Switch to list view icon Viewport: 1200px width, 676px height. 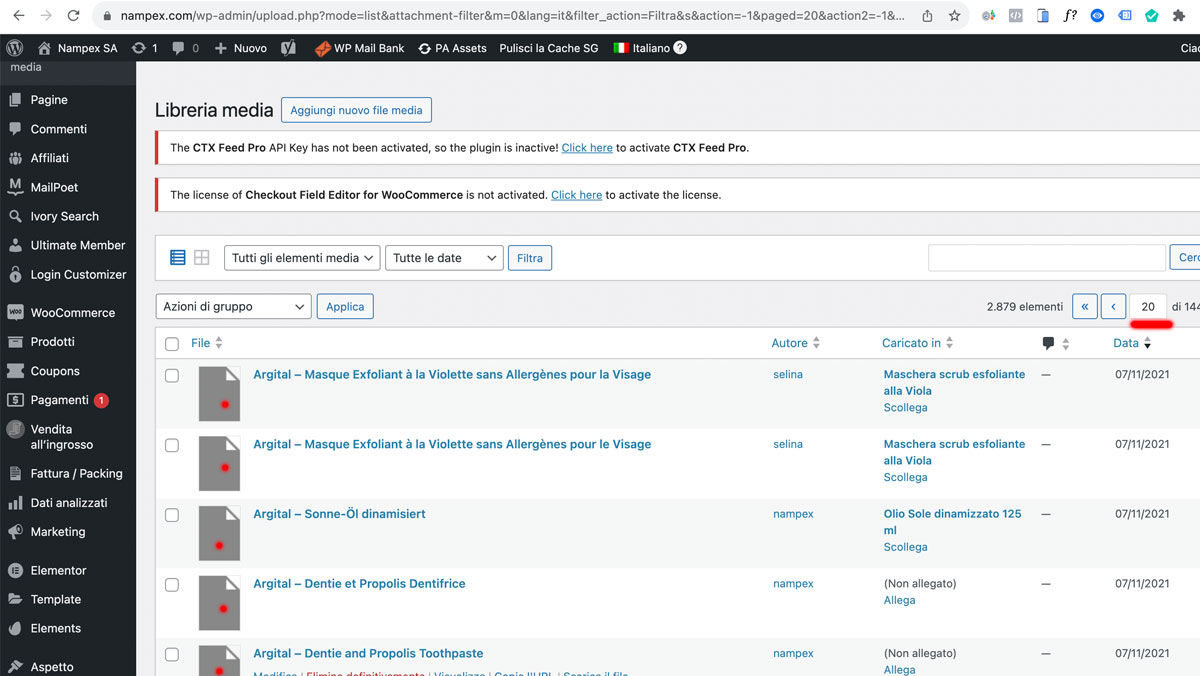(178, 258)
